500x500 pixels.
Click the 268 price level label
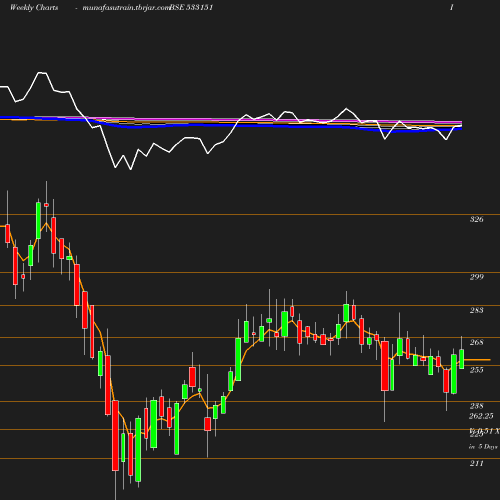pyautogui.click(x=476, y=342)
